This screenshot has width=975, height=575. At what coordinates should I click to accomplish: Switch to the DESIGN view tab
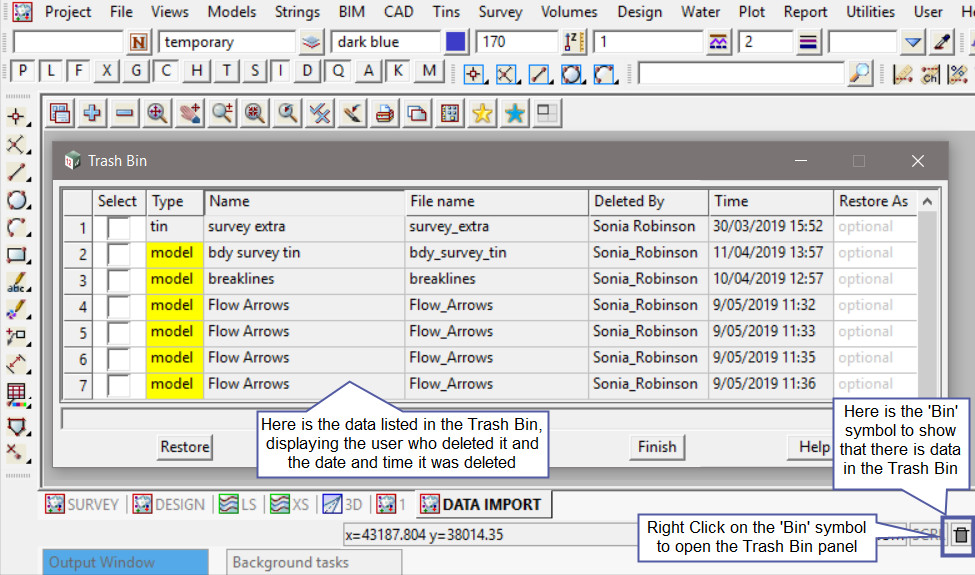[x=169, y=505]
